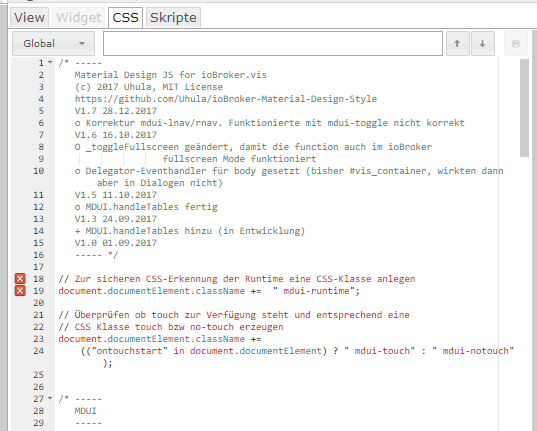Click the up arrow search button

[x=458, y=44]
